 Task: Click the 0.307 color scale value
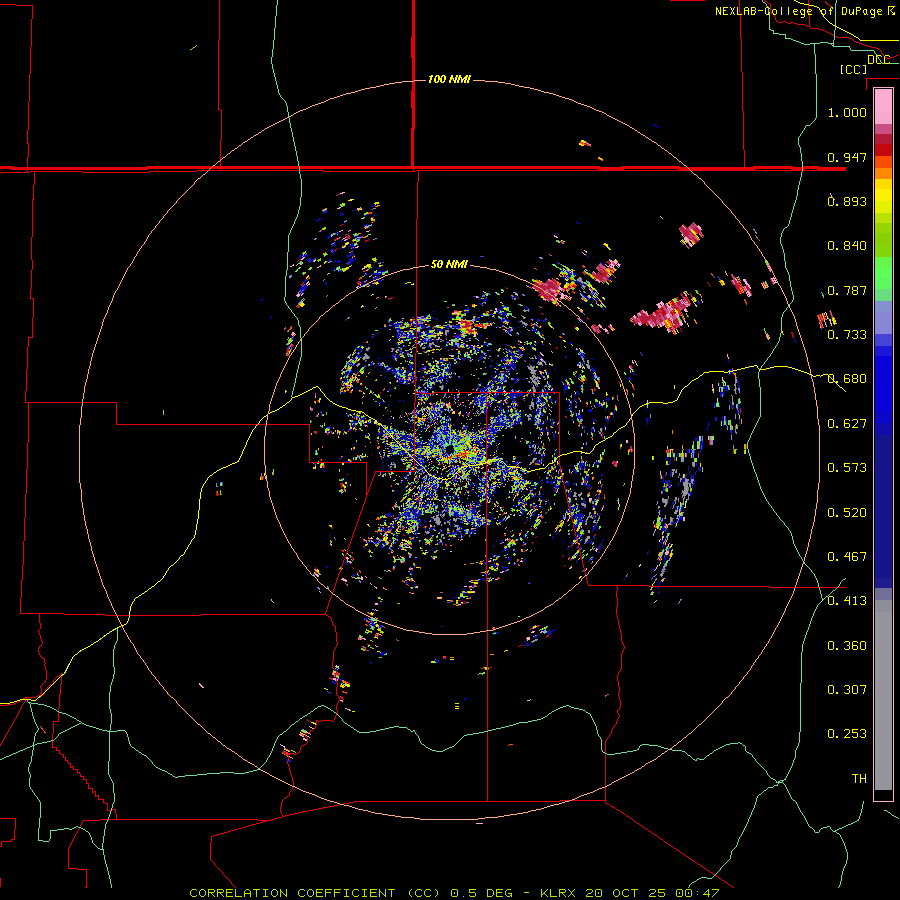pyautogui.click(x=847, y=690)
